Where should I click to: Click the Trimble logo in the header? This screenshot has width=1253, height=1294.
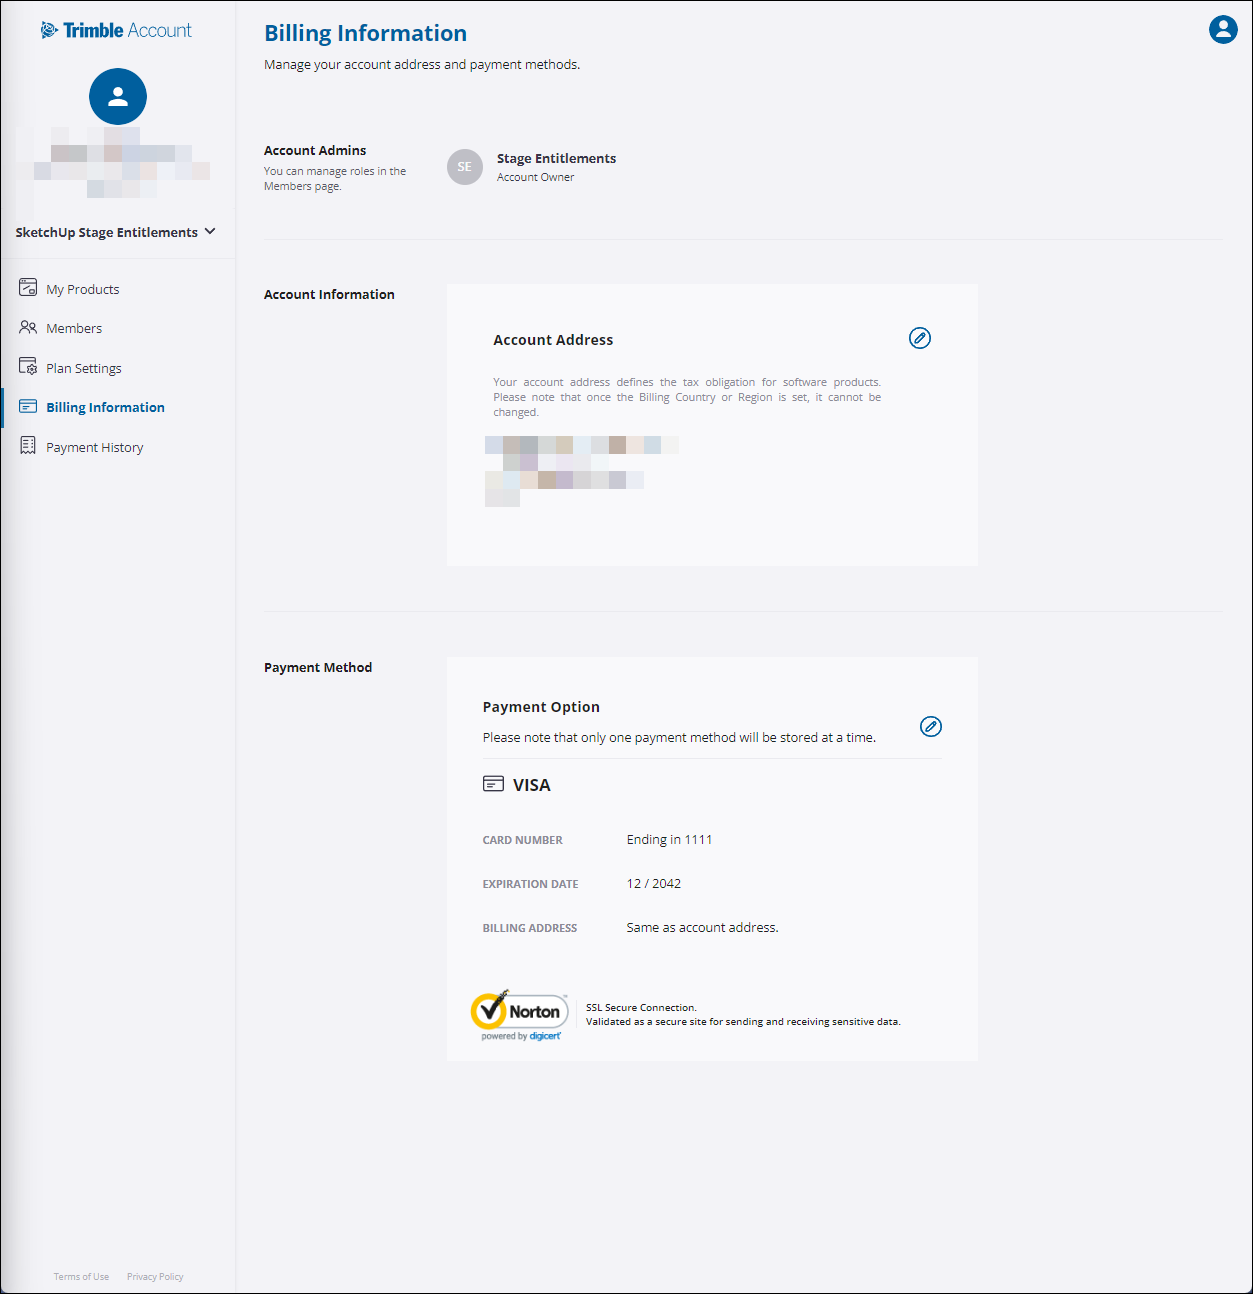click(x=116, y=29)
